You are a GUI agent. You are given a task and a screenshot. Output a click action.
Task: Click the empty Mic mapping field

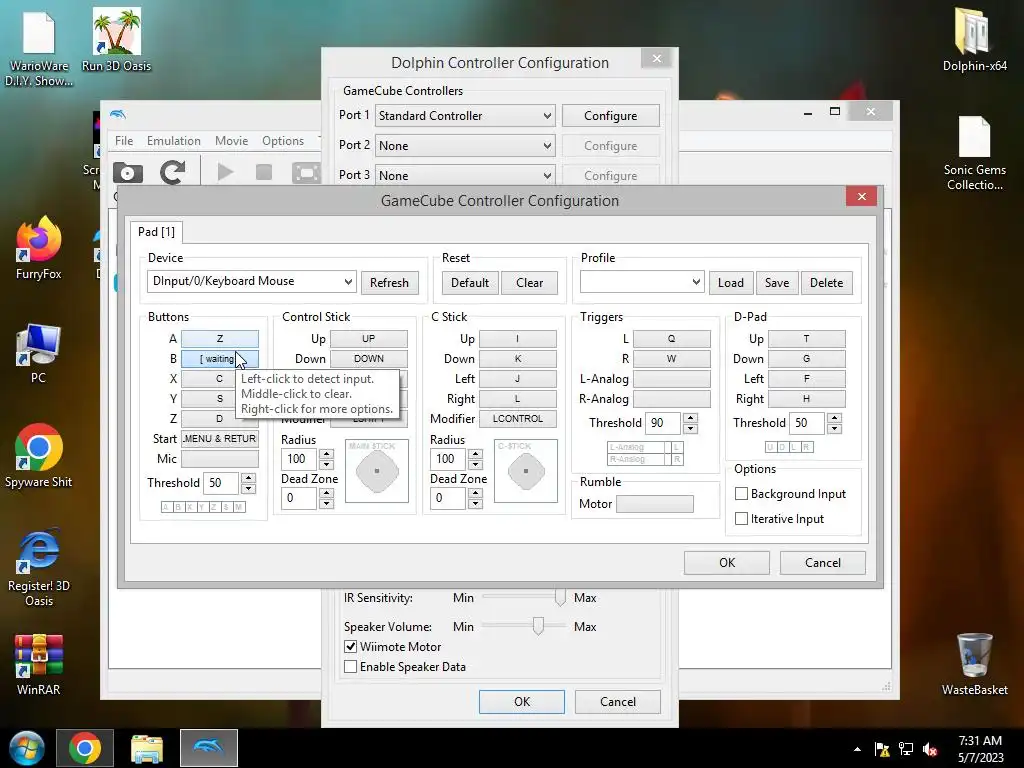[x=219, y=458]
